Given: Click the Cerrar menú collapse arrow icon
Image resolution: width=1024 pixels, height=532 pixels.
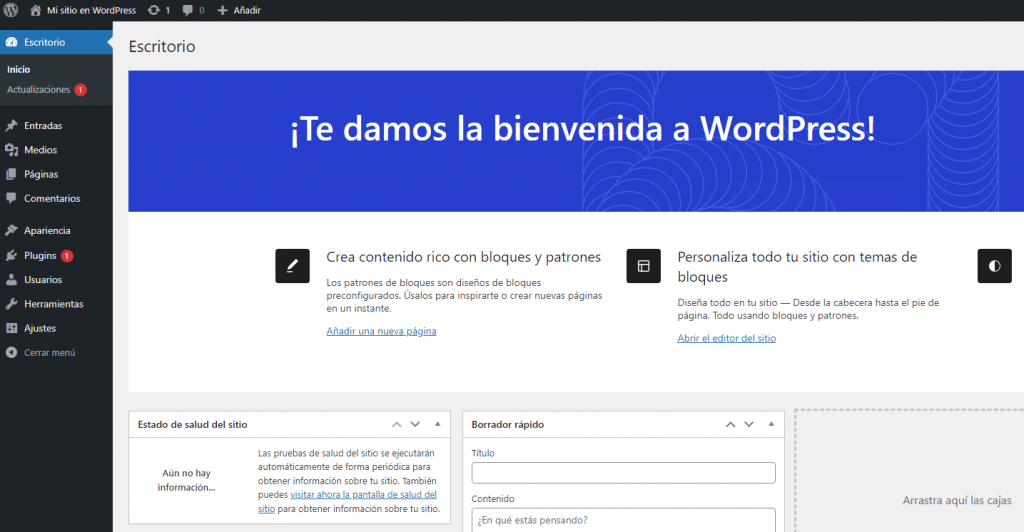Looking at the screenshot, I should 11,352.
